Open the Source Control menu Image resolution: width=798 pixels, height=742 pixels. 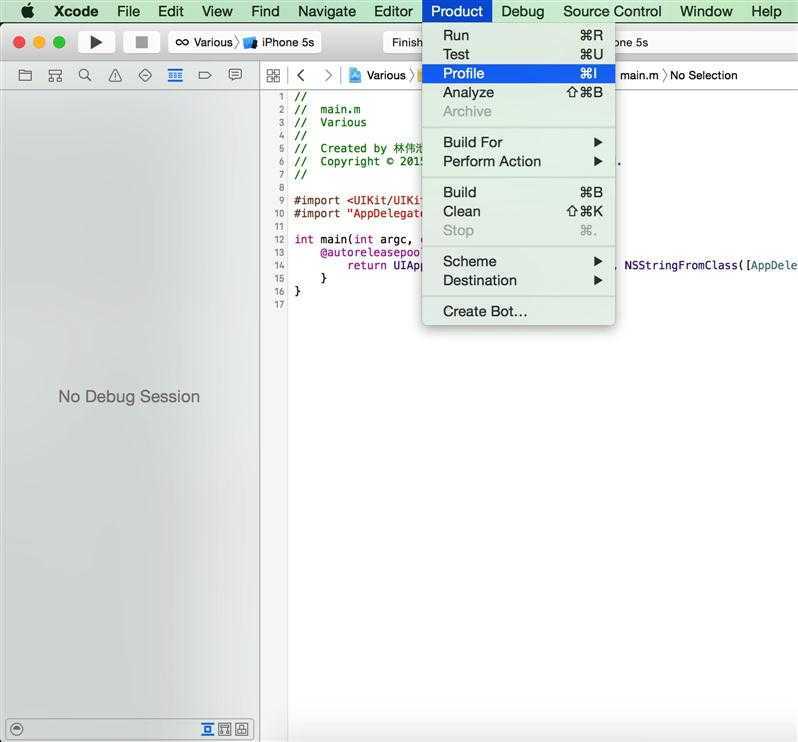612,11
